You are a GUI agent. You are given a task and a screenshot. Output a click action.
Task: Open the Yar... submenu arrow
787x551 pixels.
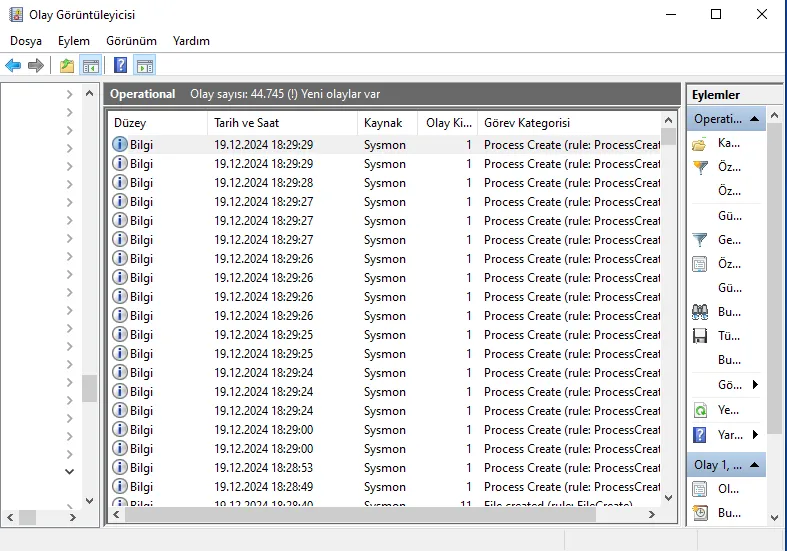click(x=755, y=435)
